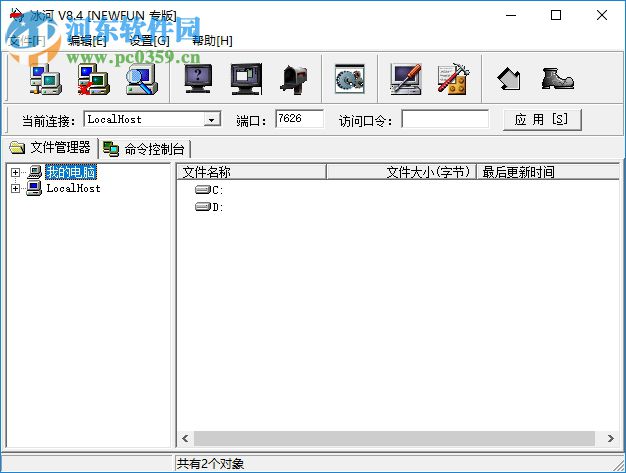Click the 端口 field showing 7626
The height and width of the screenshot is (473, 626).
(x=299, y=119)
